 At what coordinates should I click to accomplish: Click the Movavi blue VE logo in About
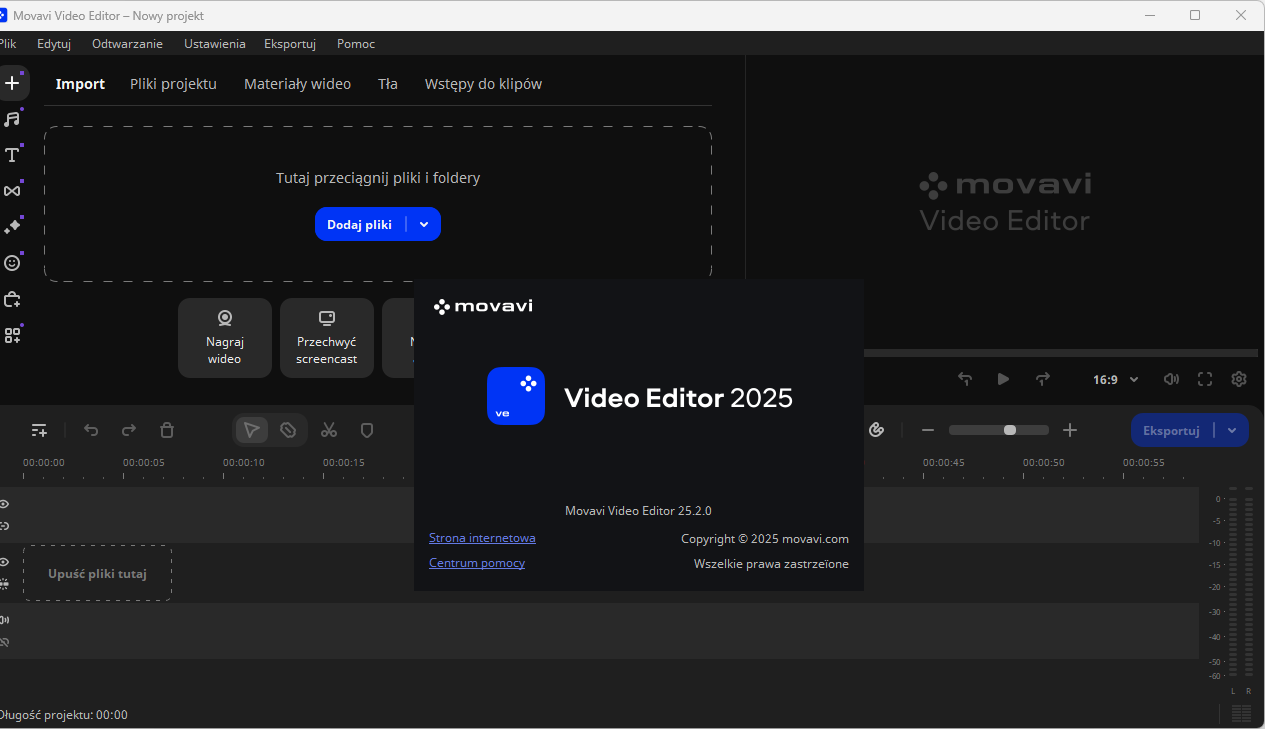[x=516, y=396]
